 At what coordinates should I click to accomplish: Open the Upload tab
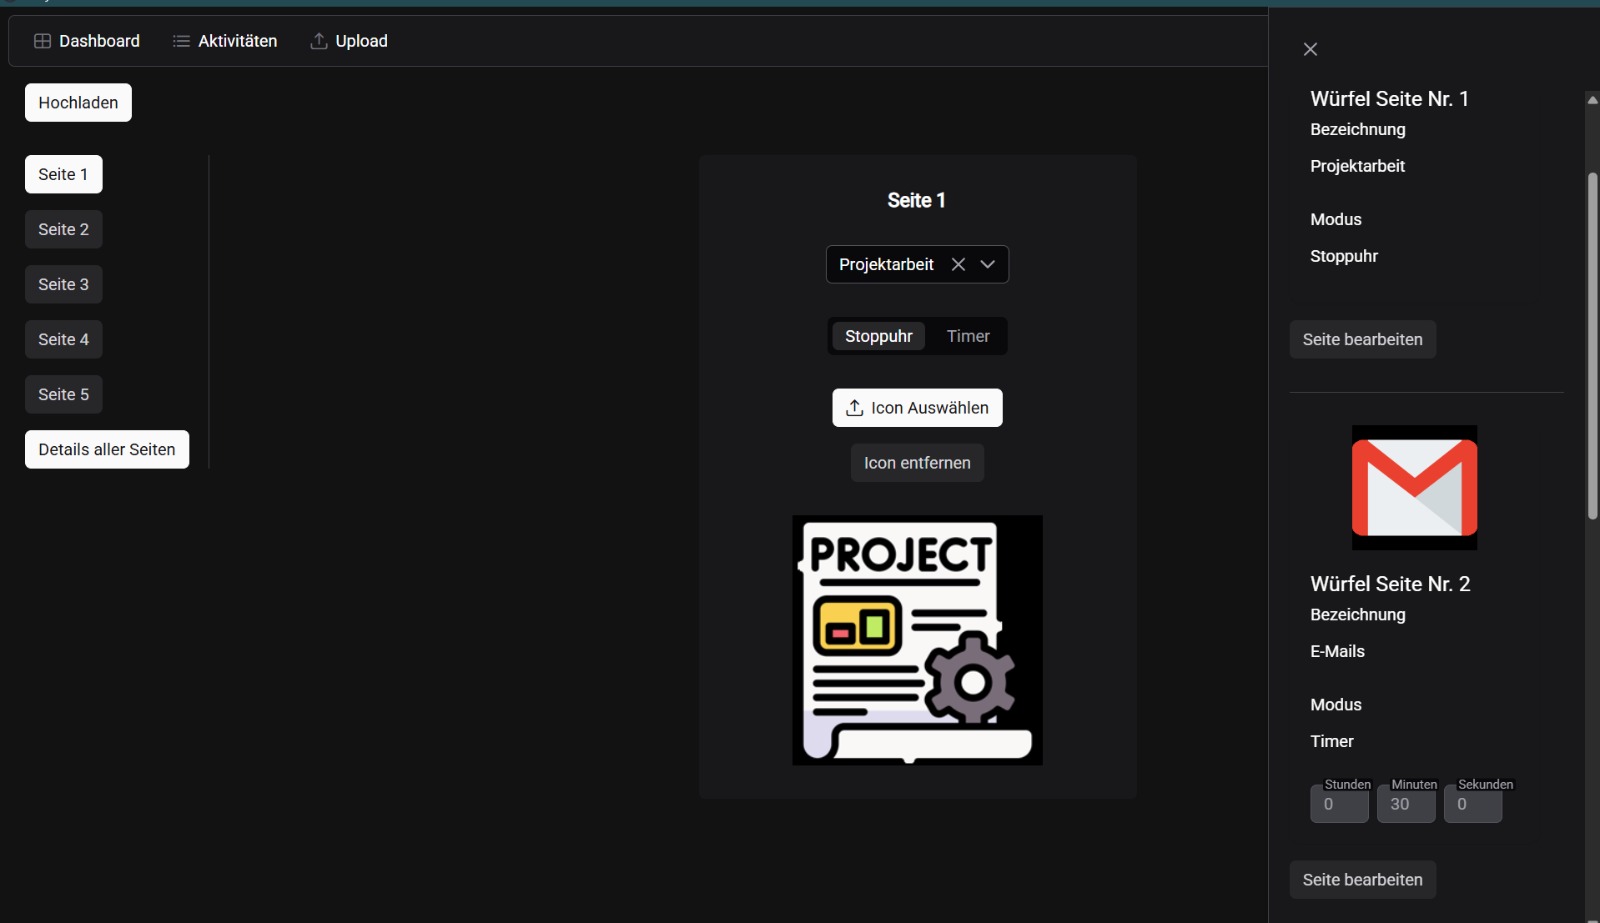click(349, 41)
